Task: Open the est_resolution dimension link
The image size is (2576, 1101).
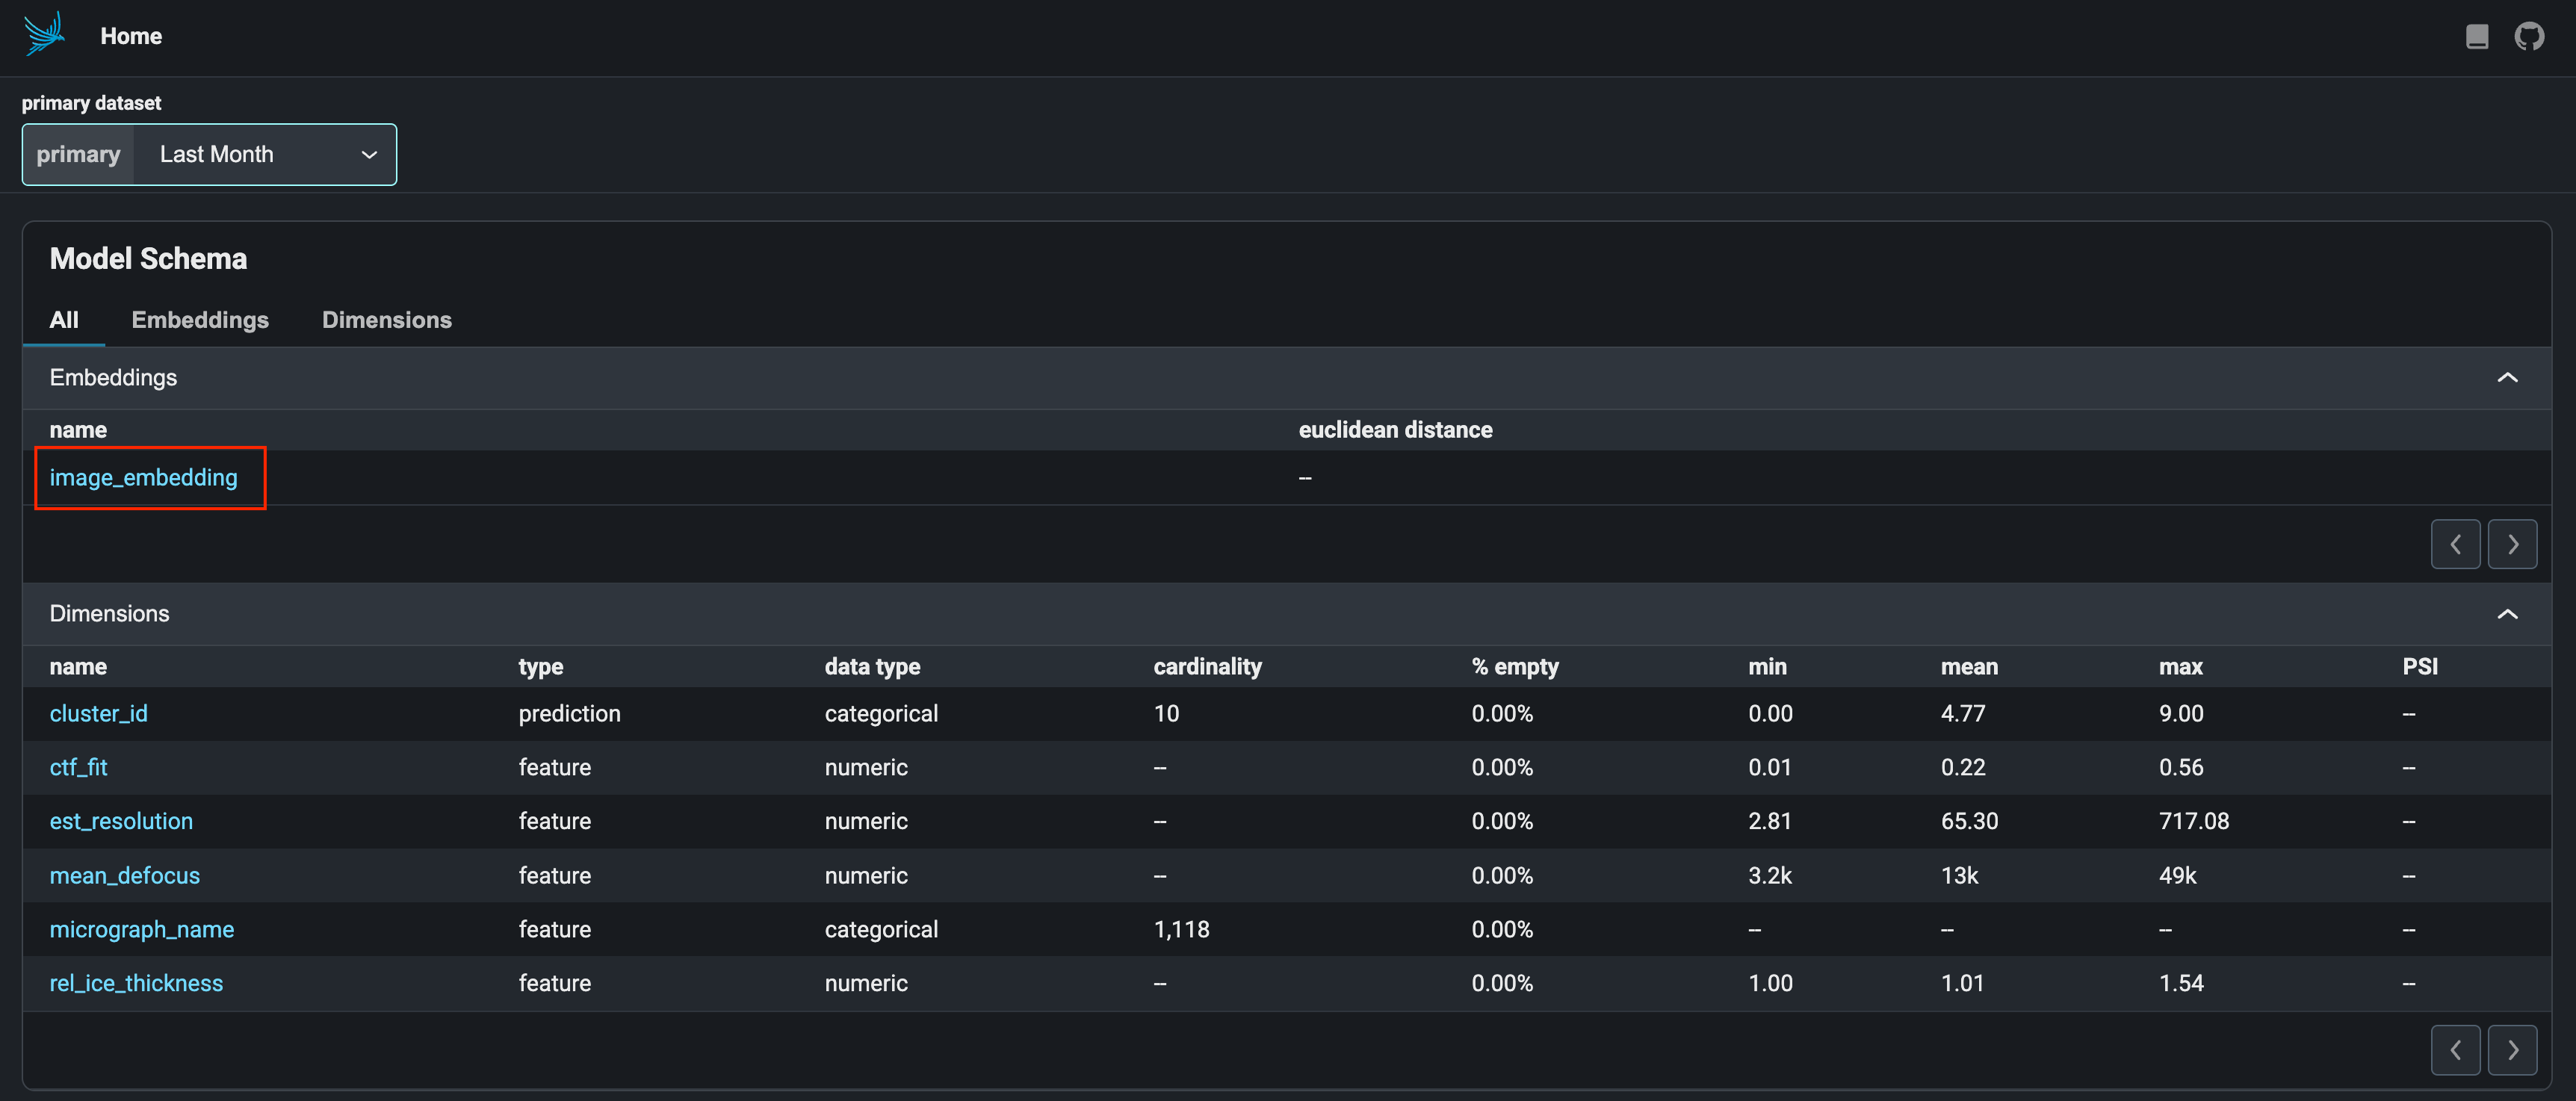Action: pos(121,821)
